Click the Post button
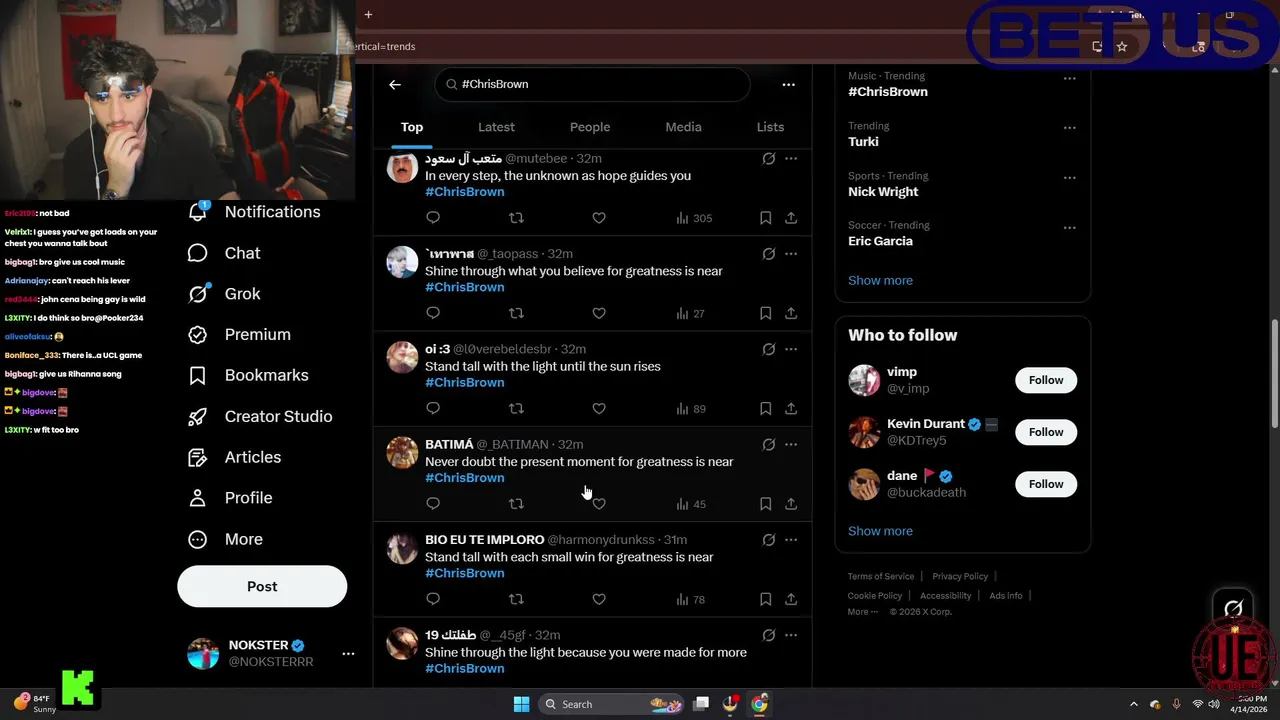Image resolution: width=1280 pixels, height=720 pixels. [262, 587]
